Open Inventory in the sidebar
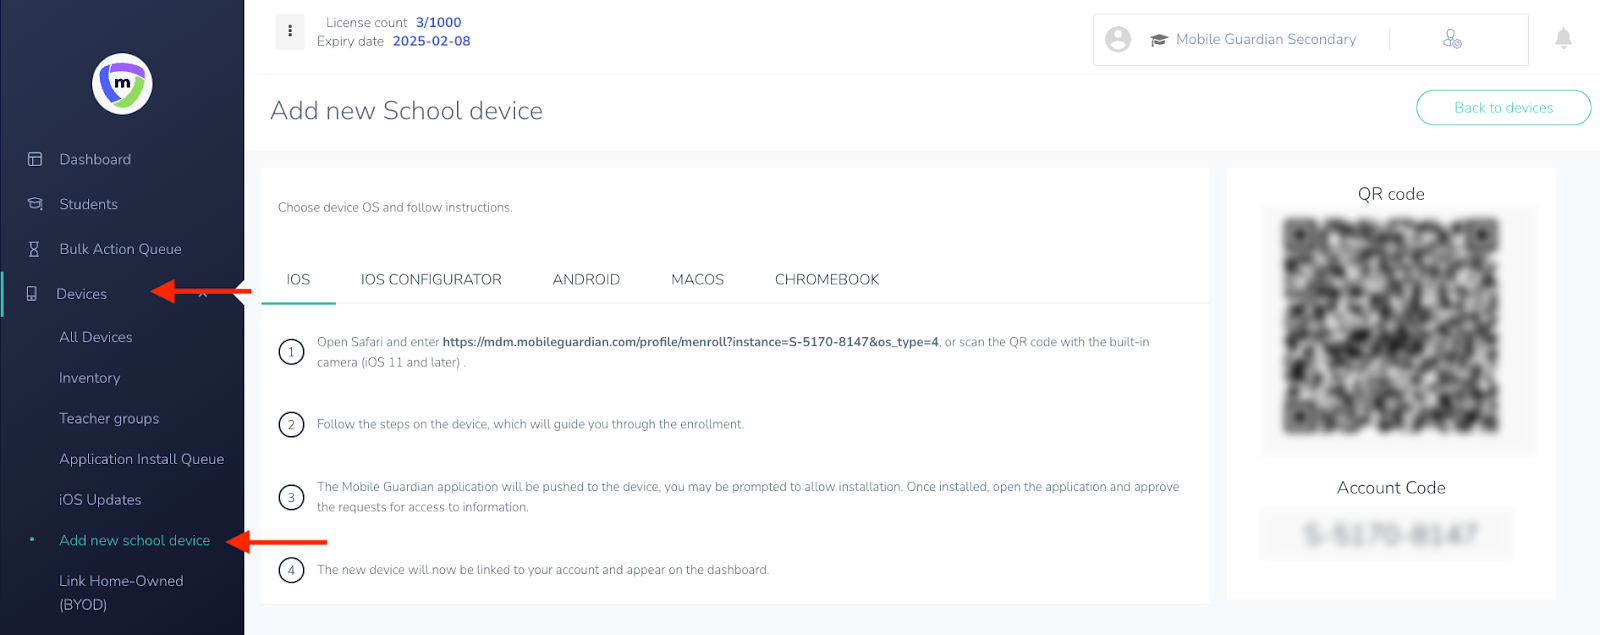 [x=90, y=378]
